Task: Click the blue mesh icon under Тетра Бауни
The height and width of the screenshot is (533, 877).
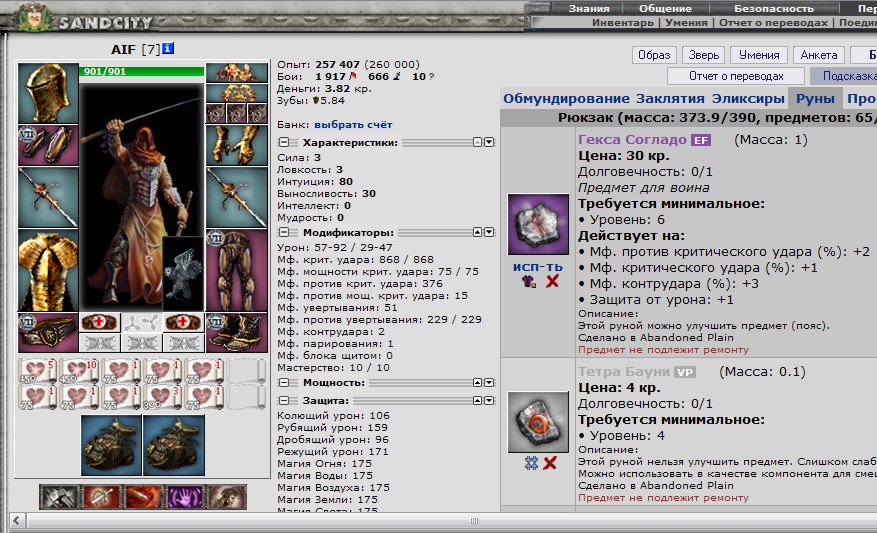Action: [x=531, y=463]
